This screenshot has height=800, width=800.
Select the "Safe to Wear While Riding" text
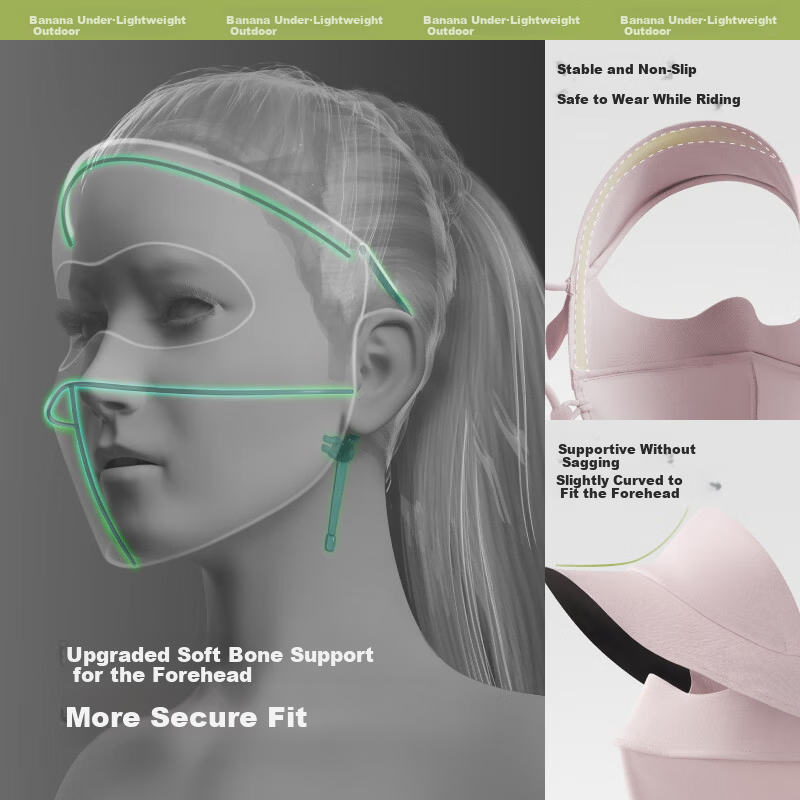point(648,99)
